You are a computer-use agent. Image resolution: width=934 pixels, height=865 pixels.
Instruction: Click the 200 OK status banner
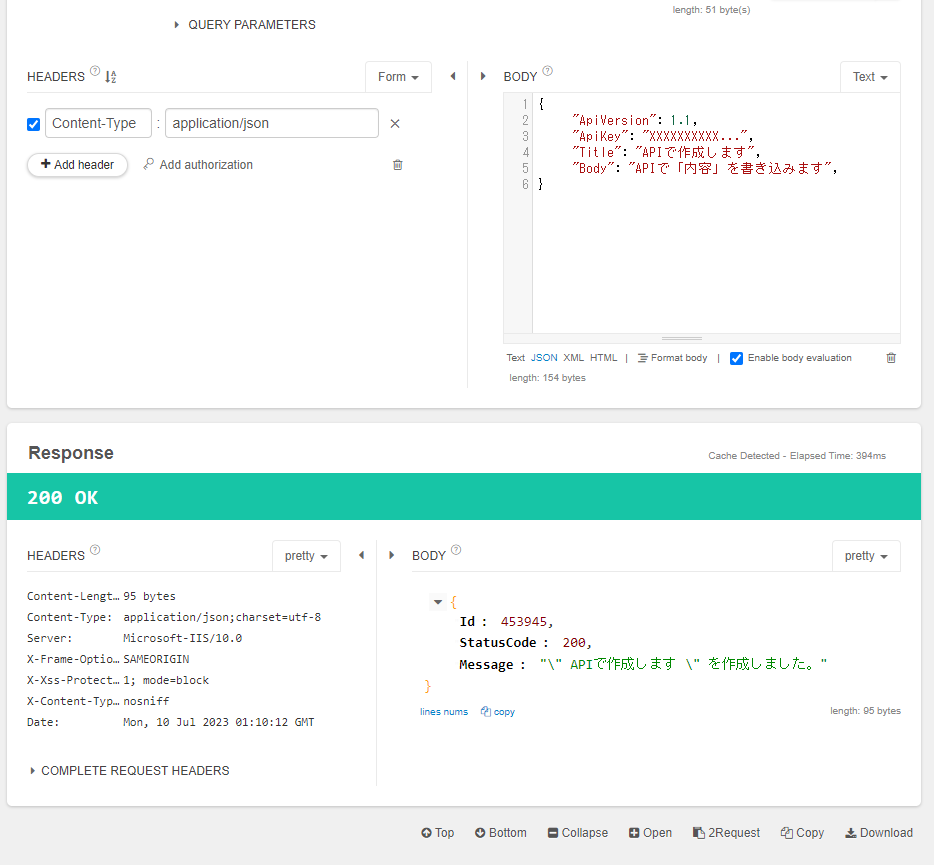[x=464, y=497]
